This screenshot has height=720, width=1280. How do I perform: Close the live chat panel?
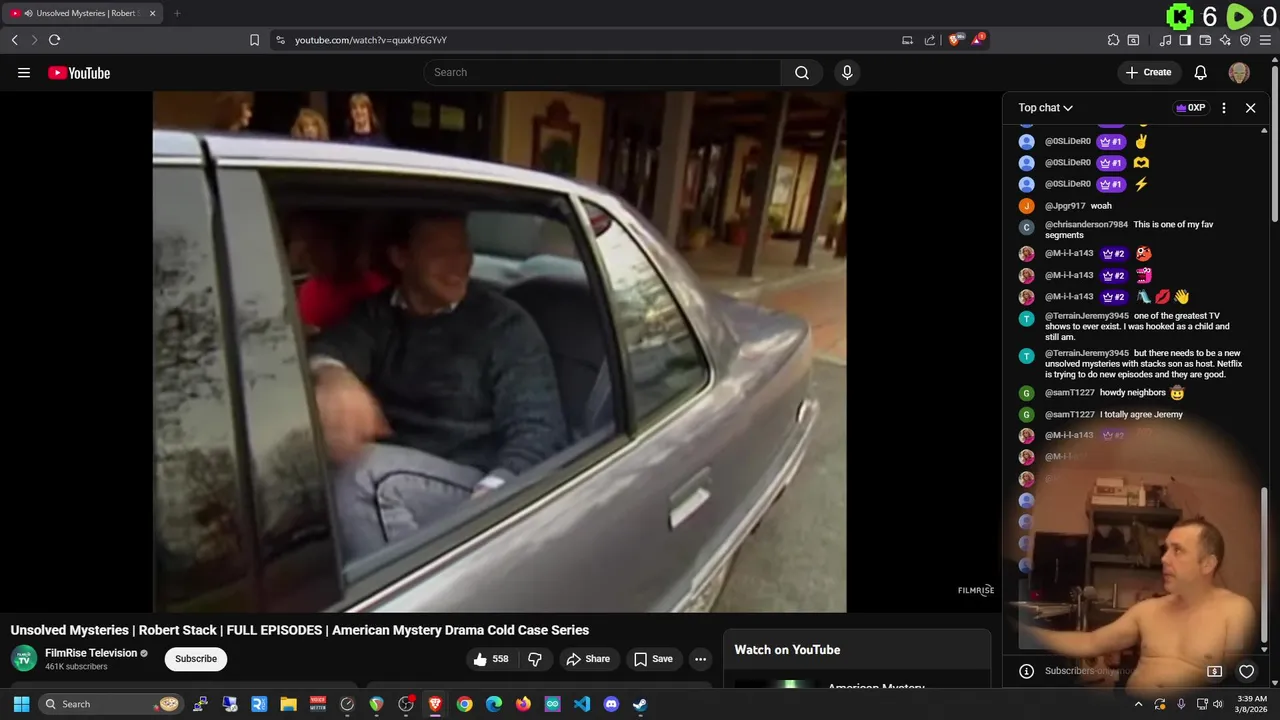pyautogui.click(x=1250, y=108)
